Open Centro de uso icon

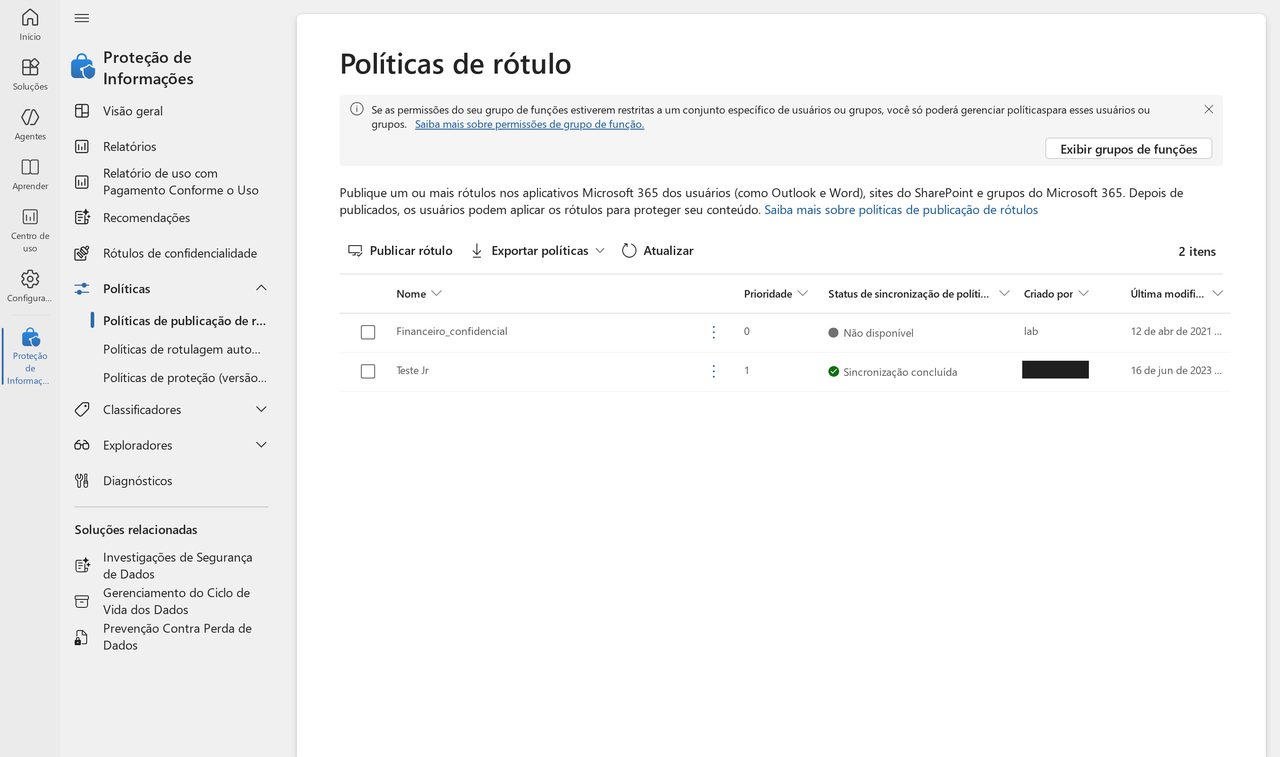click(x=30, y=229)
